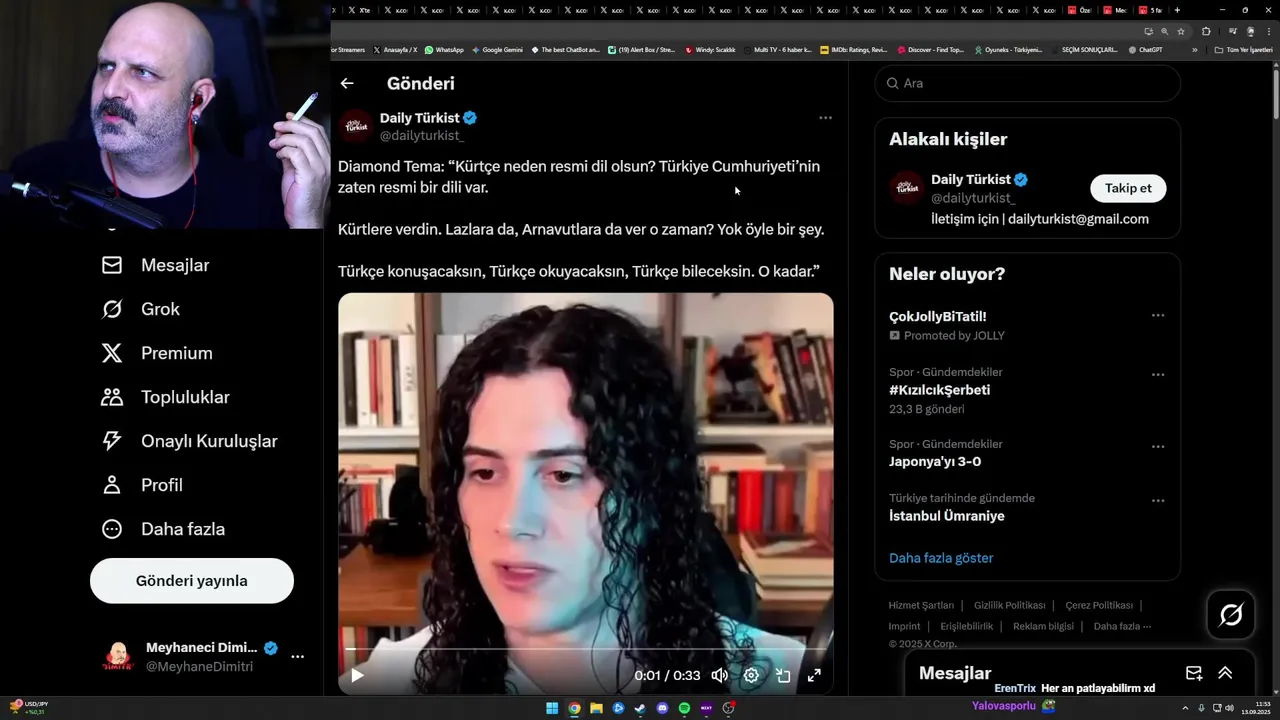Open Onaylı Kuruluşlar in the sidebar

pos(189,441)
